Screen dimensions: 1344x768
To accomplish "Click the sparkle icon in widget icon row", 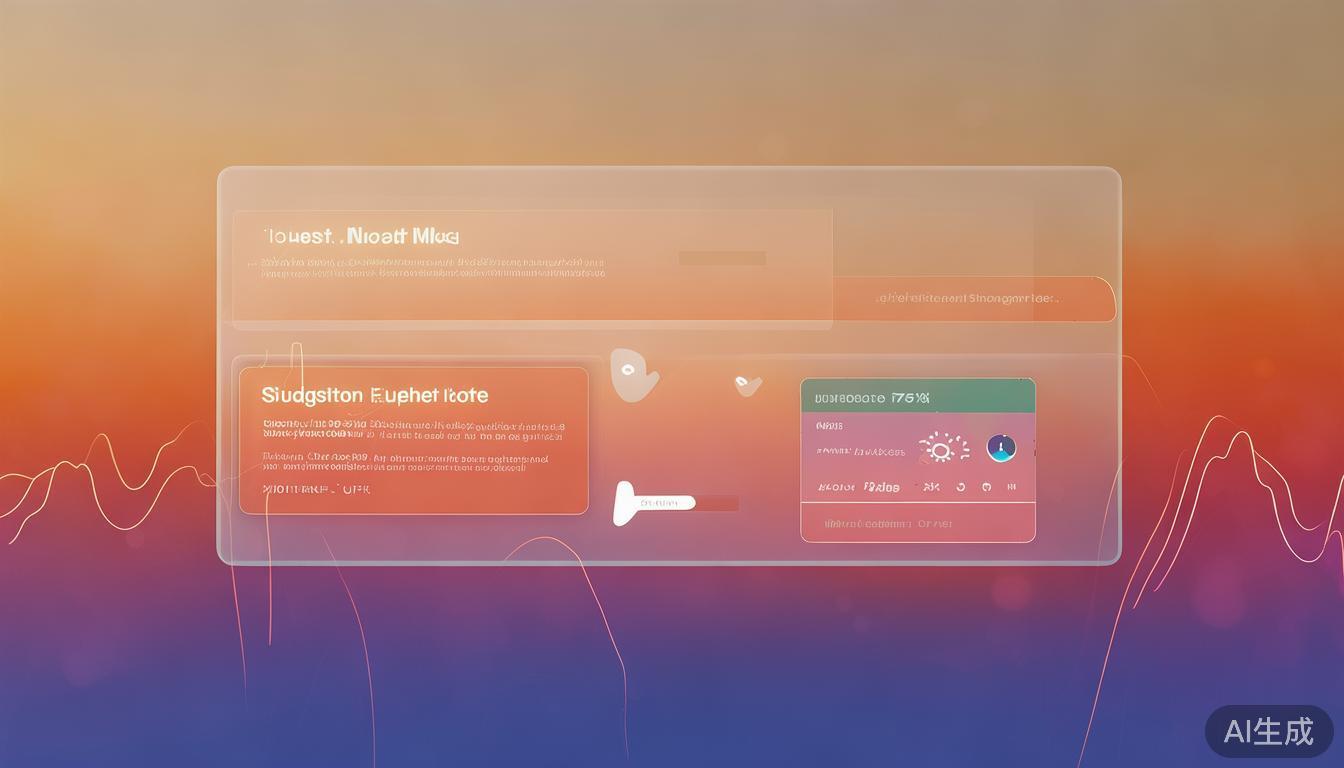I will [x=931, y=487].
